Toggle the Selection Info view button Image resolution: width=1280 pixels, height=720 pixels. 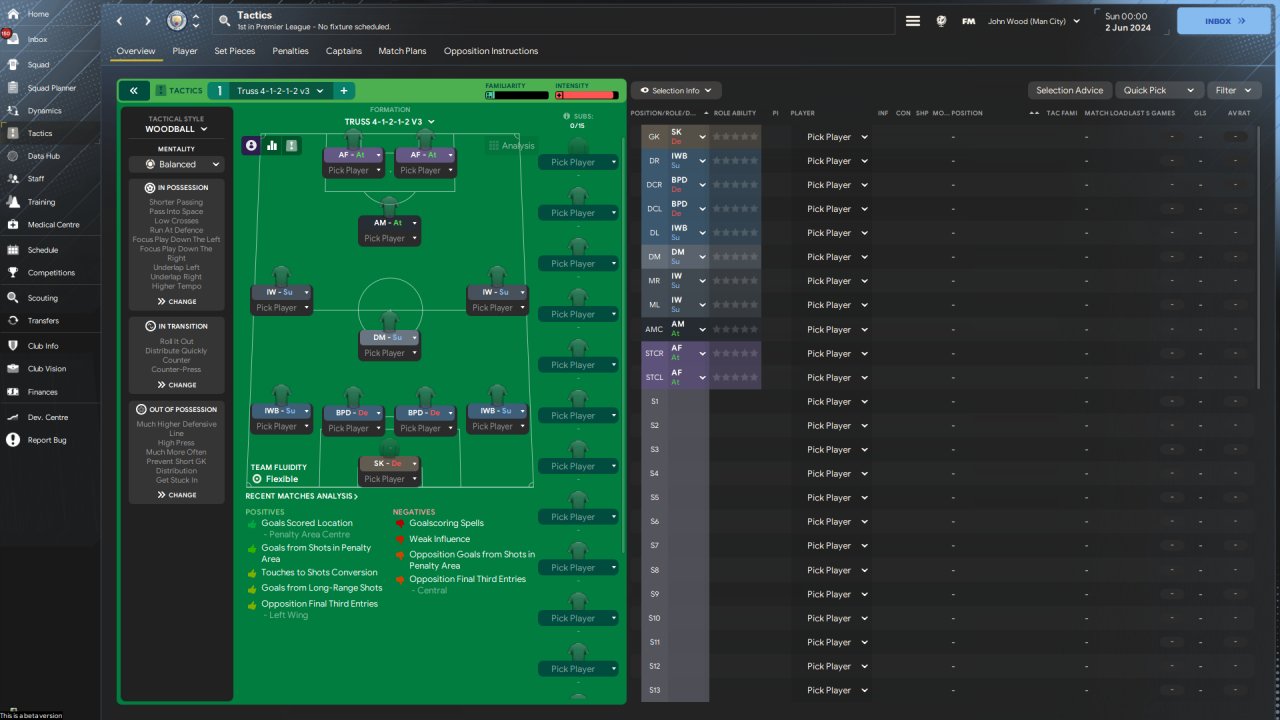[675, 91]
